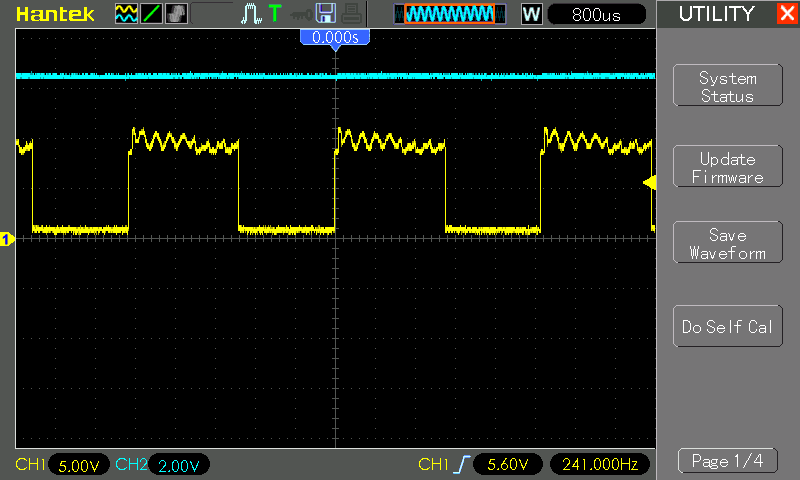Click the printer icon in top bar
Viewport: 800px width, 480px height.
pos(349,13)
